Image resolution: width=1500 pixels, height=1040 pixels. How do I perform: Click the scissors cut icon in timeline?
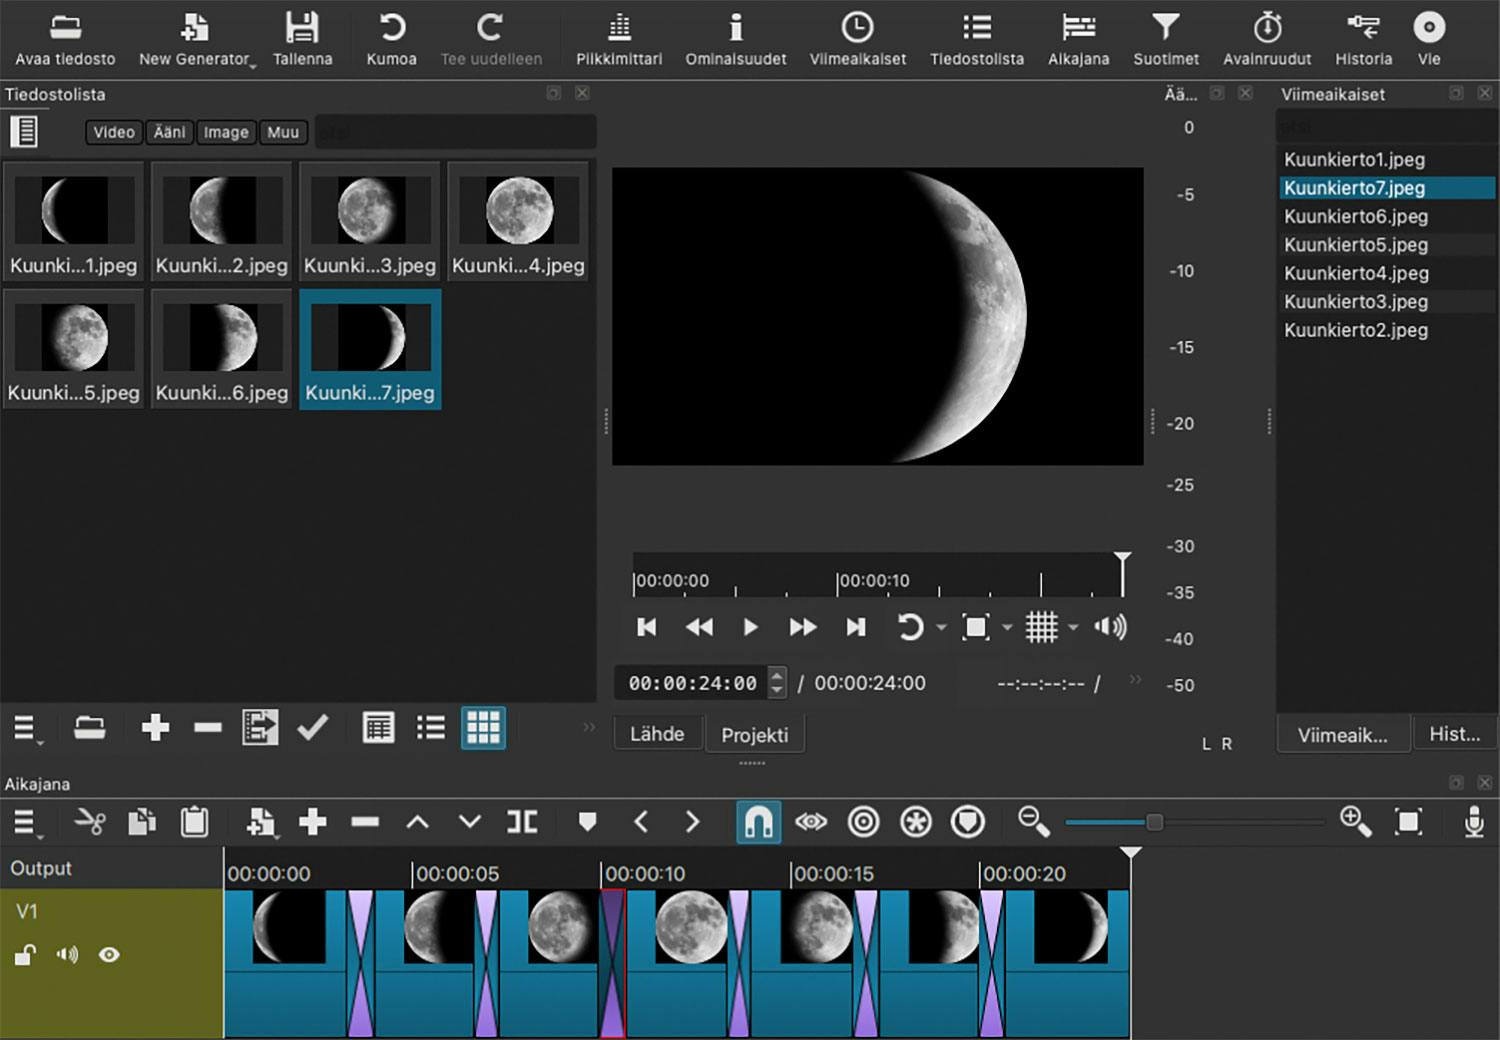pyautogui.click(x=90, y=822)
